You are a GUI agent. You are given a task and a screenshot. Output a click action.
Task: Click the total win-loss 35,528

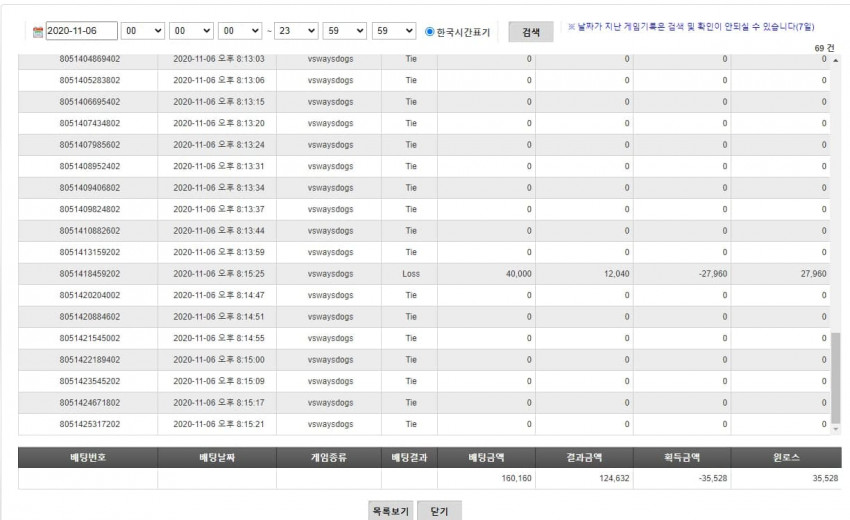(x=825, y=478)
